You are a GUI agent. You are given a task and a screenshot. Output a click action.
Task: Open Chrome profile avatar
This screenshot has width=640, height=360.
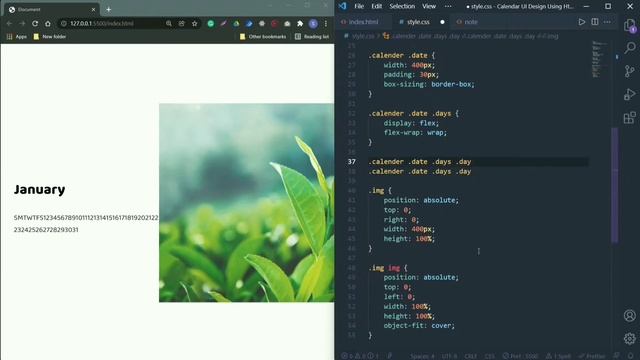(313, 24)
